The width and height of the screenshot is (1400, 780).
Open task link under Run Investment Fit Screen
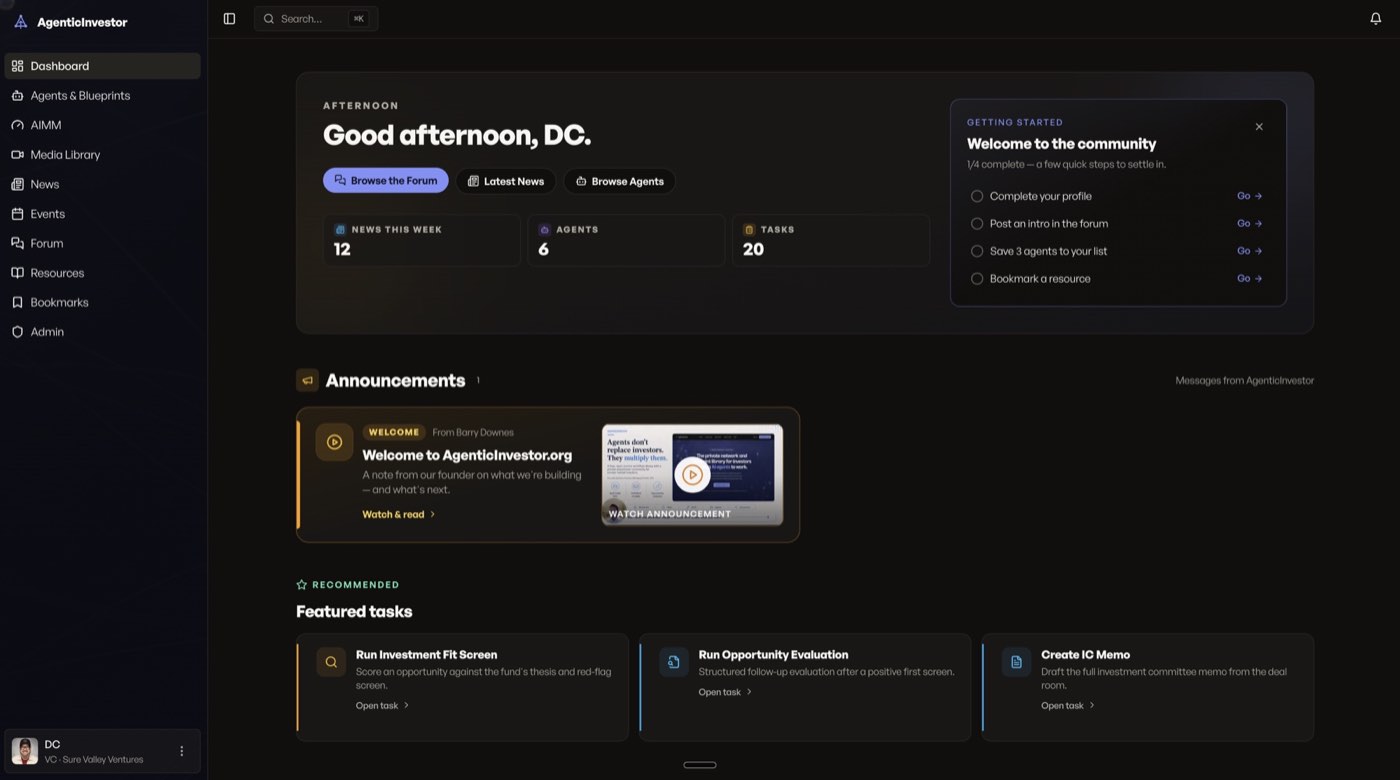coord(383,706)
